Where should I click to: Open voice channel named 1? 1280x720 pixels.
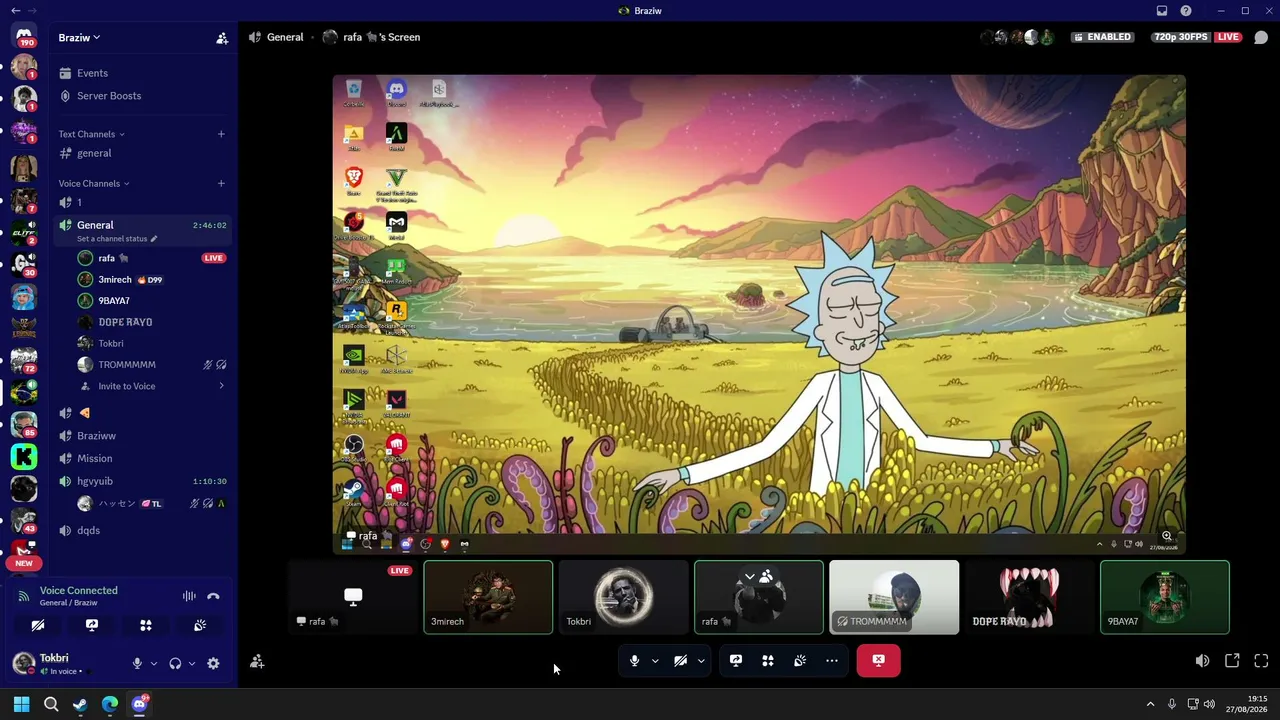coord(144,202)
